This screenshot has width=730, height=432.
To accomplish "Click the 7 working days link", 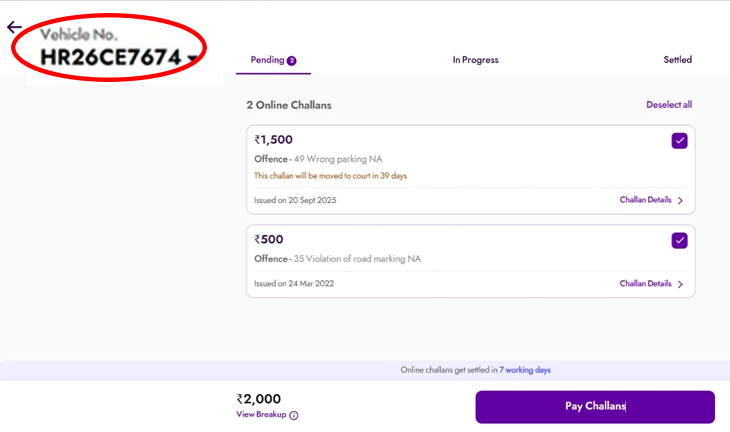I will (x=525, y=370).
